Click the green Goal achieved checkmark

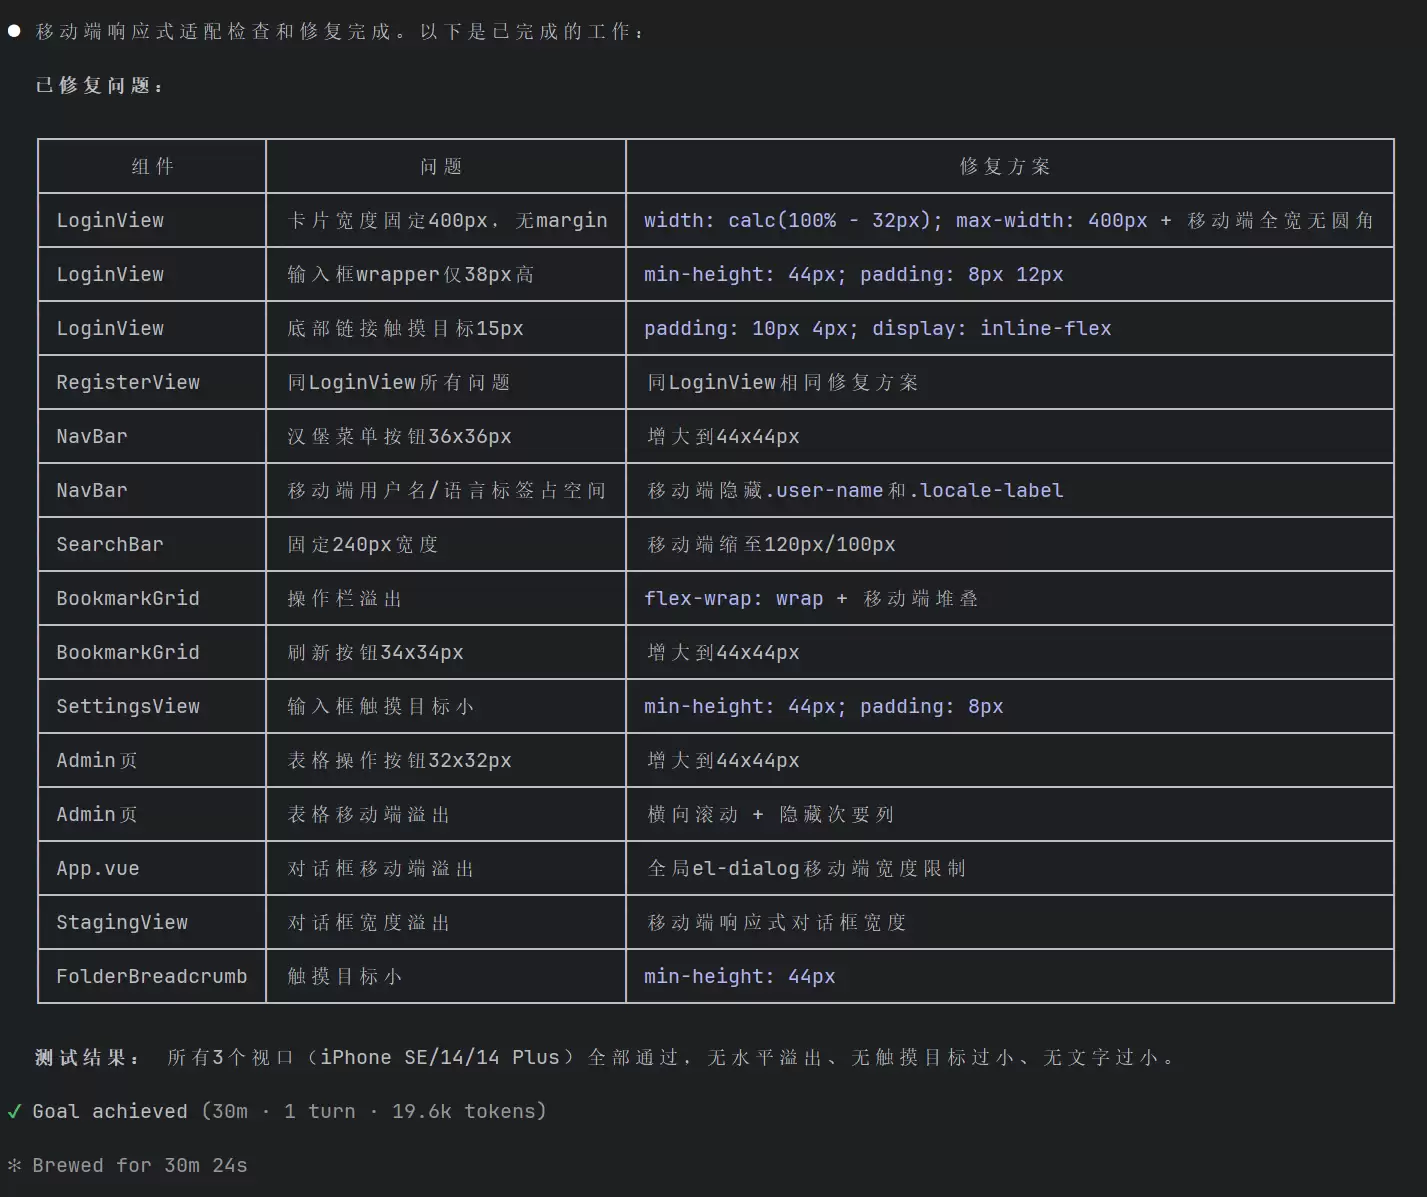pyautogui.click(x=14, y=1111)
